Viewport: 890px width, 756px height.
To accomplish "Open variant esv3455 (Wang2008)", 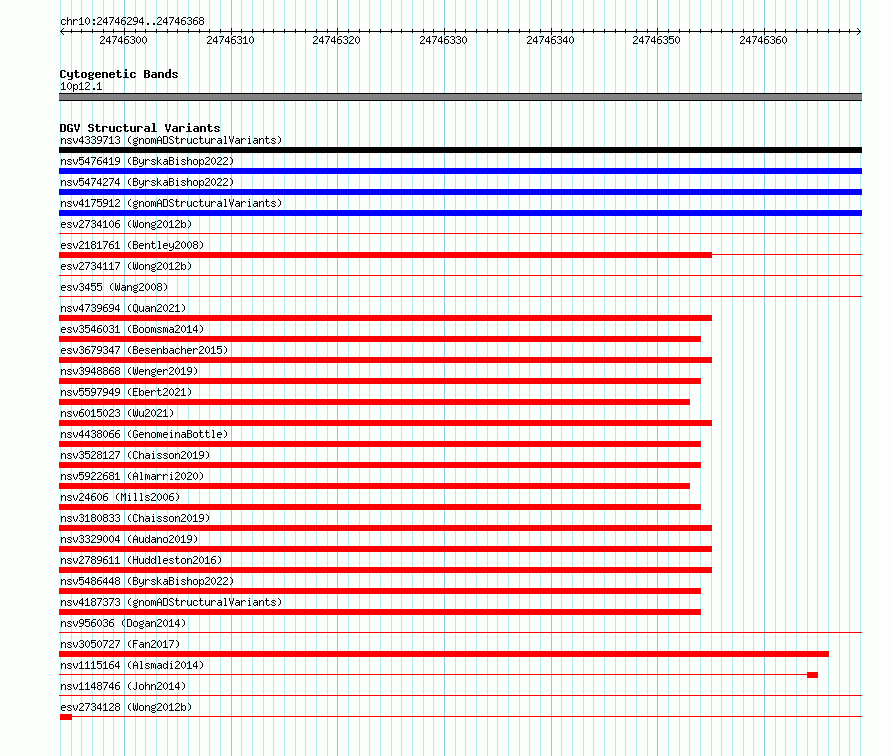I will pos(114,287).
